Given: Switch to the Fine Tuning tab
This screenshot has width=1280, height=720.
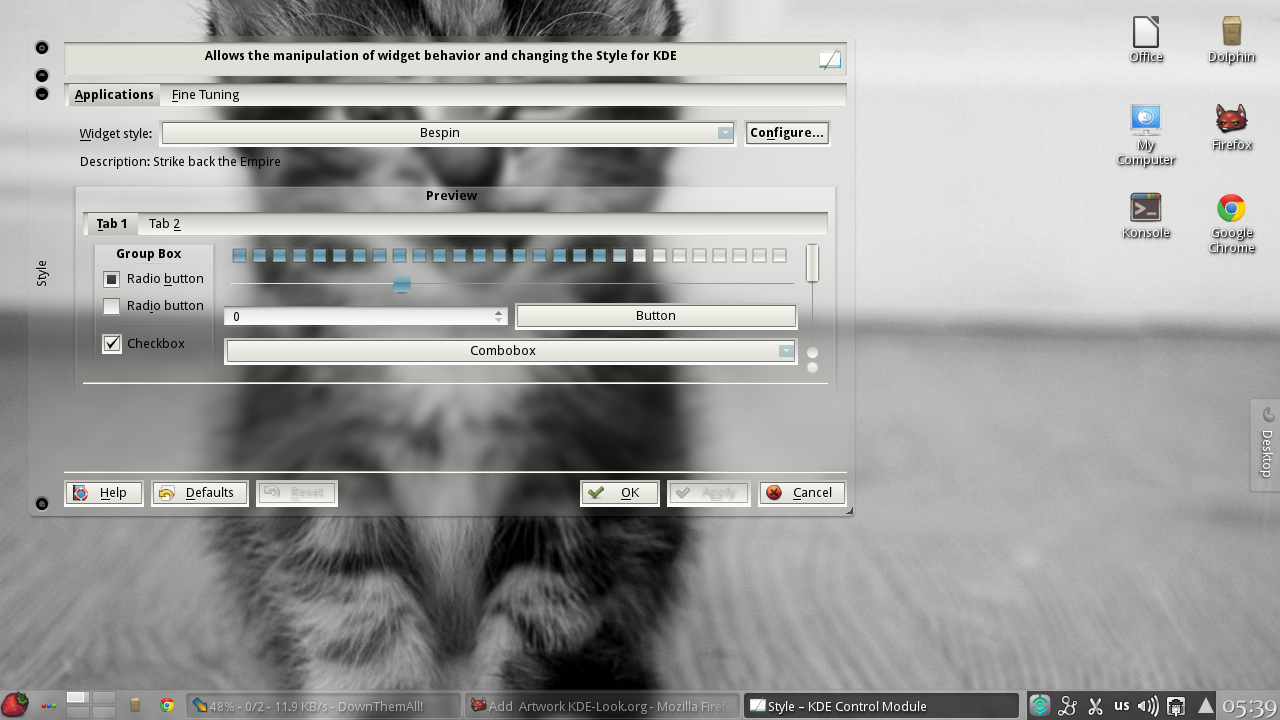Looking at the screenshot, I should [205, 95].
